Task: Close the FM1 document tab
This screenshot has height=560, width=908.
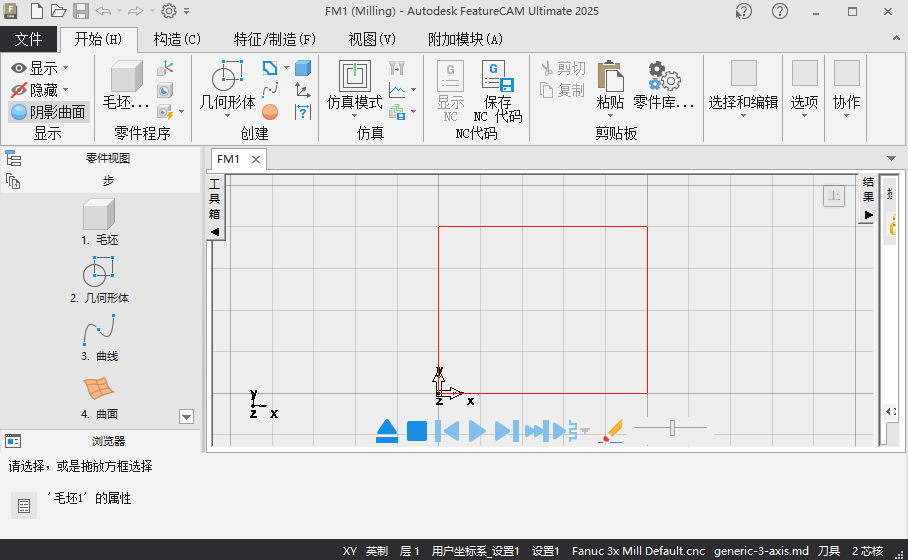Action: [x=255, y=159]
